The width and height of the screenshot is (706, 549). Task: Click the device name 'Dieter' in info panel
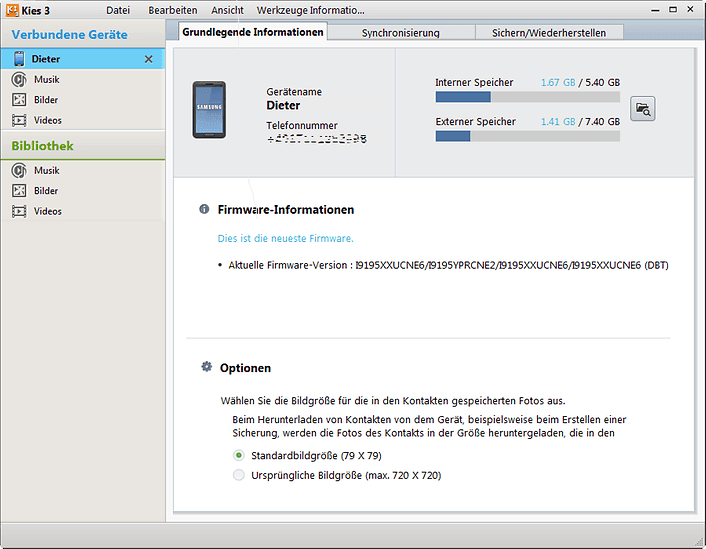click(283, 105)
